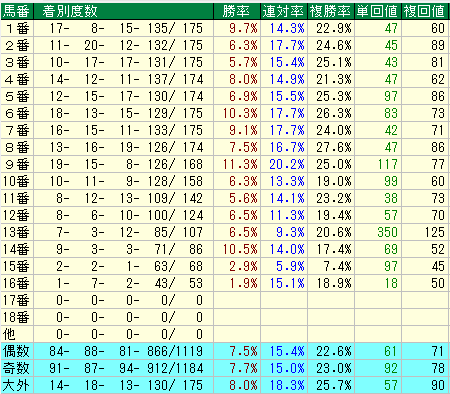Click the 125 複回値 value for 13番
This screenshot has height=394, width=450.
[x=435, y=233]
